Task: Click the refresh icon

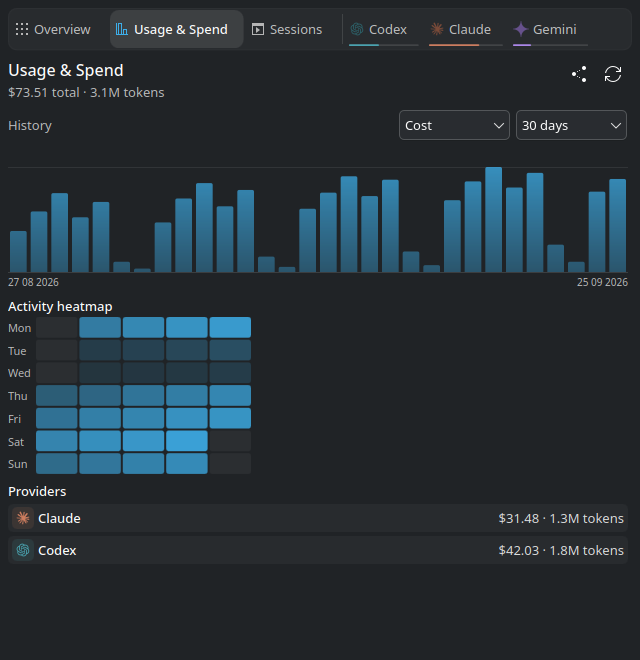Action: click(613, 75)
